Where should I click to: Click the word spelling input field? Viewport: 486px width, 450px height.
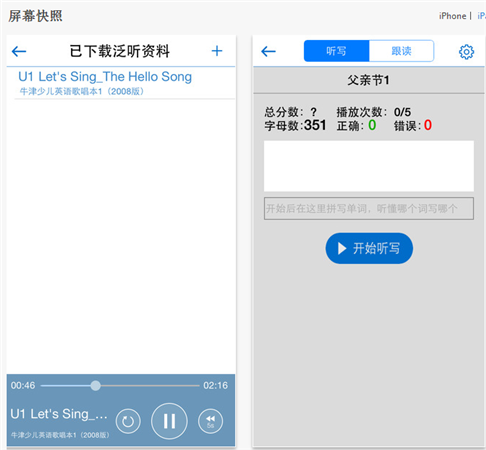tap(369, 209)
